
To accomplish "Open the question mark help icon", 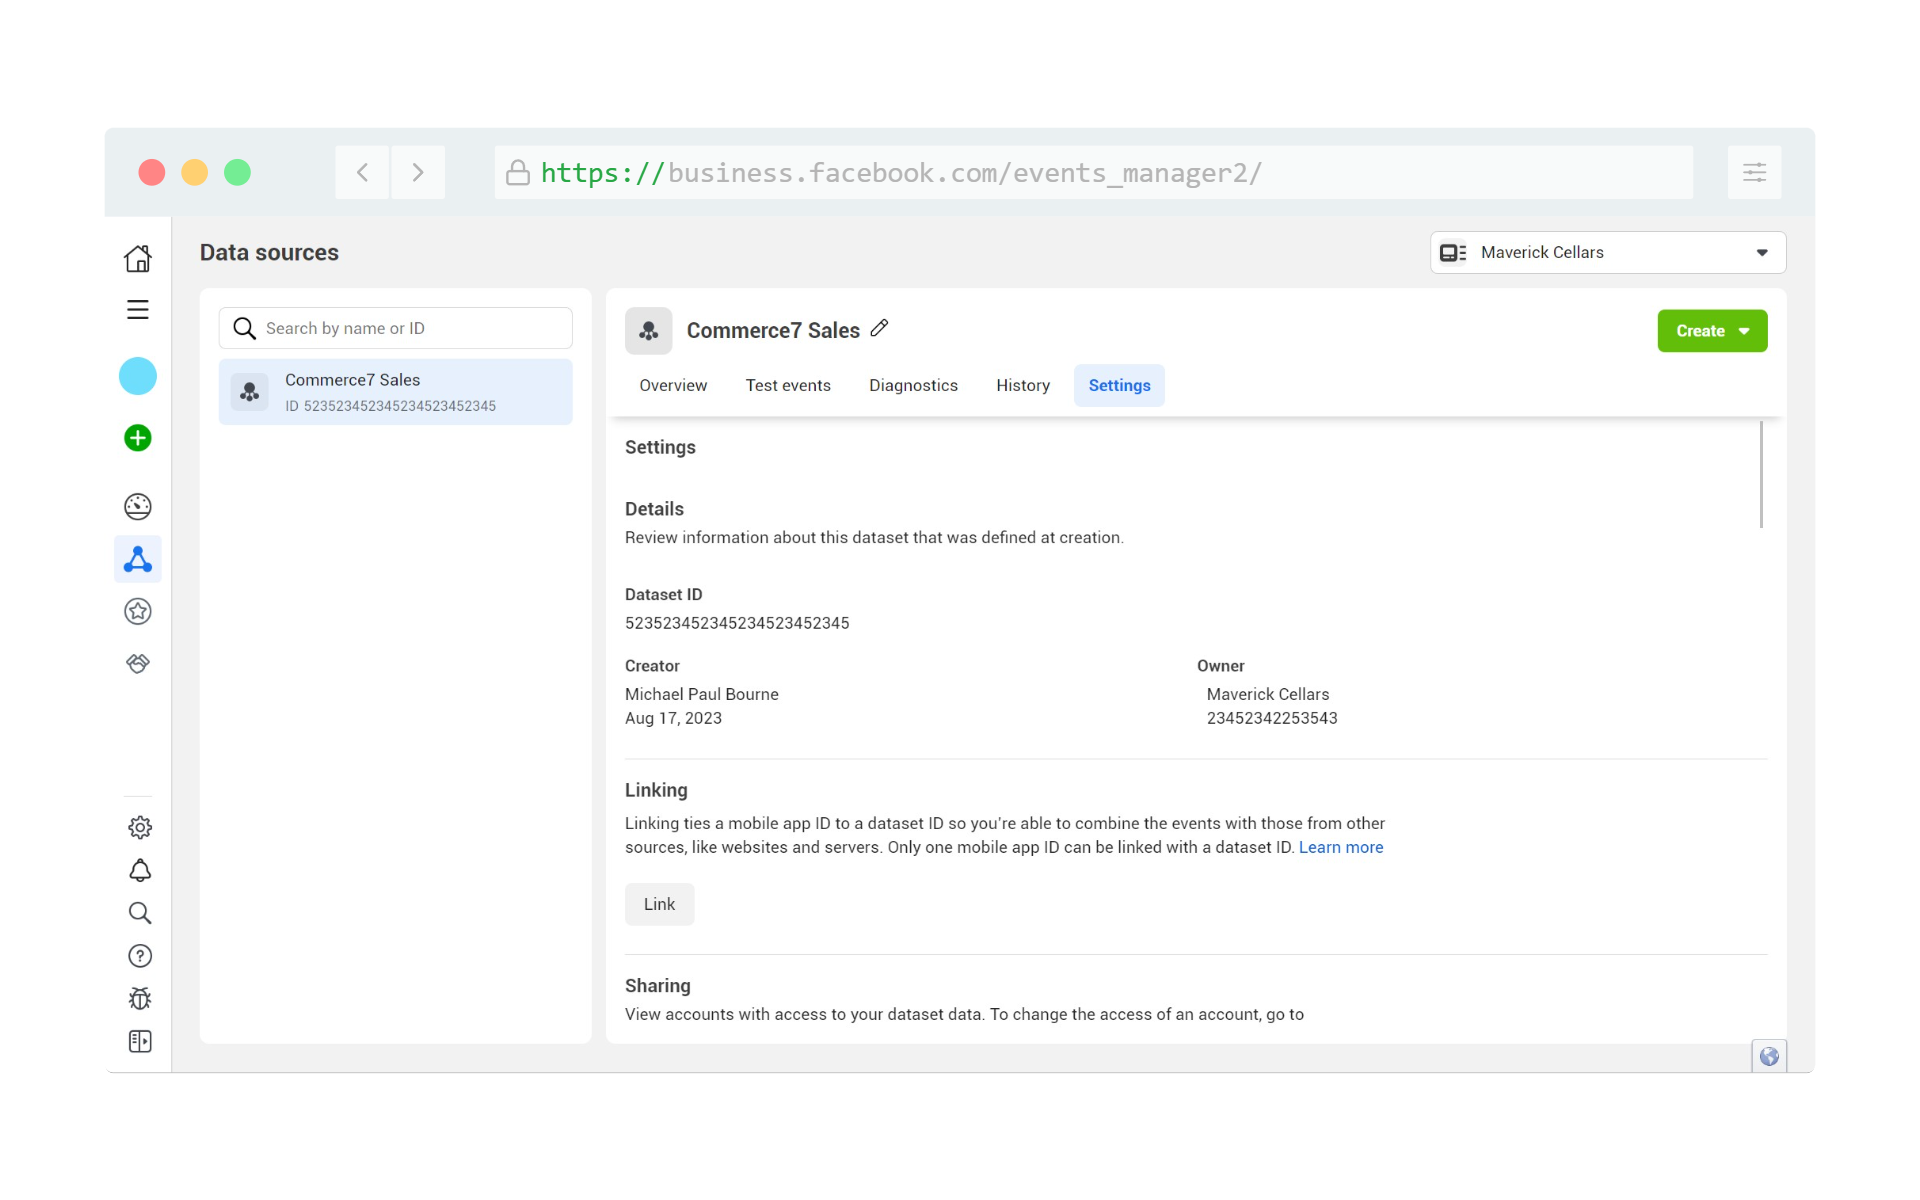I will (x=140, y=956).
